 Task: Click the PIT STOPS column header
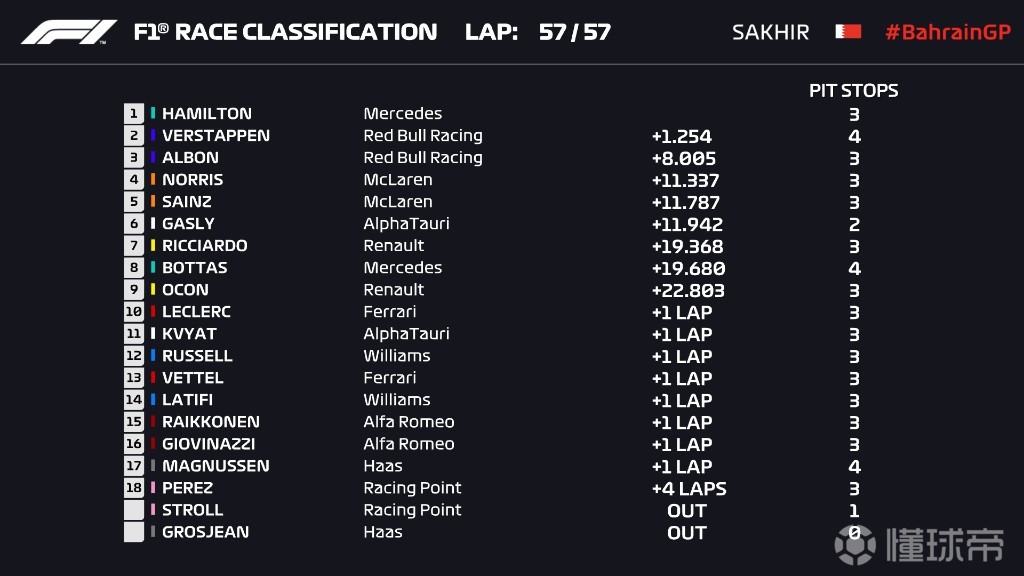[x=853, y=91]
